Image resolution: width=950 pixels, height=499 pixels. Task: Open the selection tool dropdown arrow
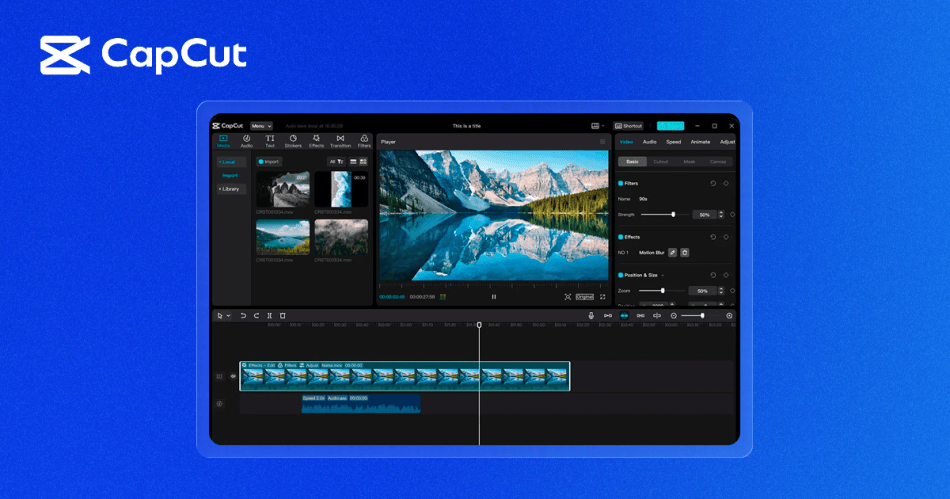tap(228, 316)
